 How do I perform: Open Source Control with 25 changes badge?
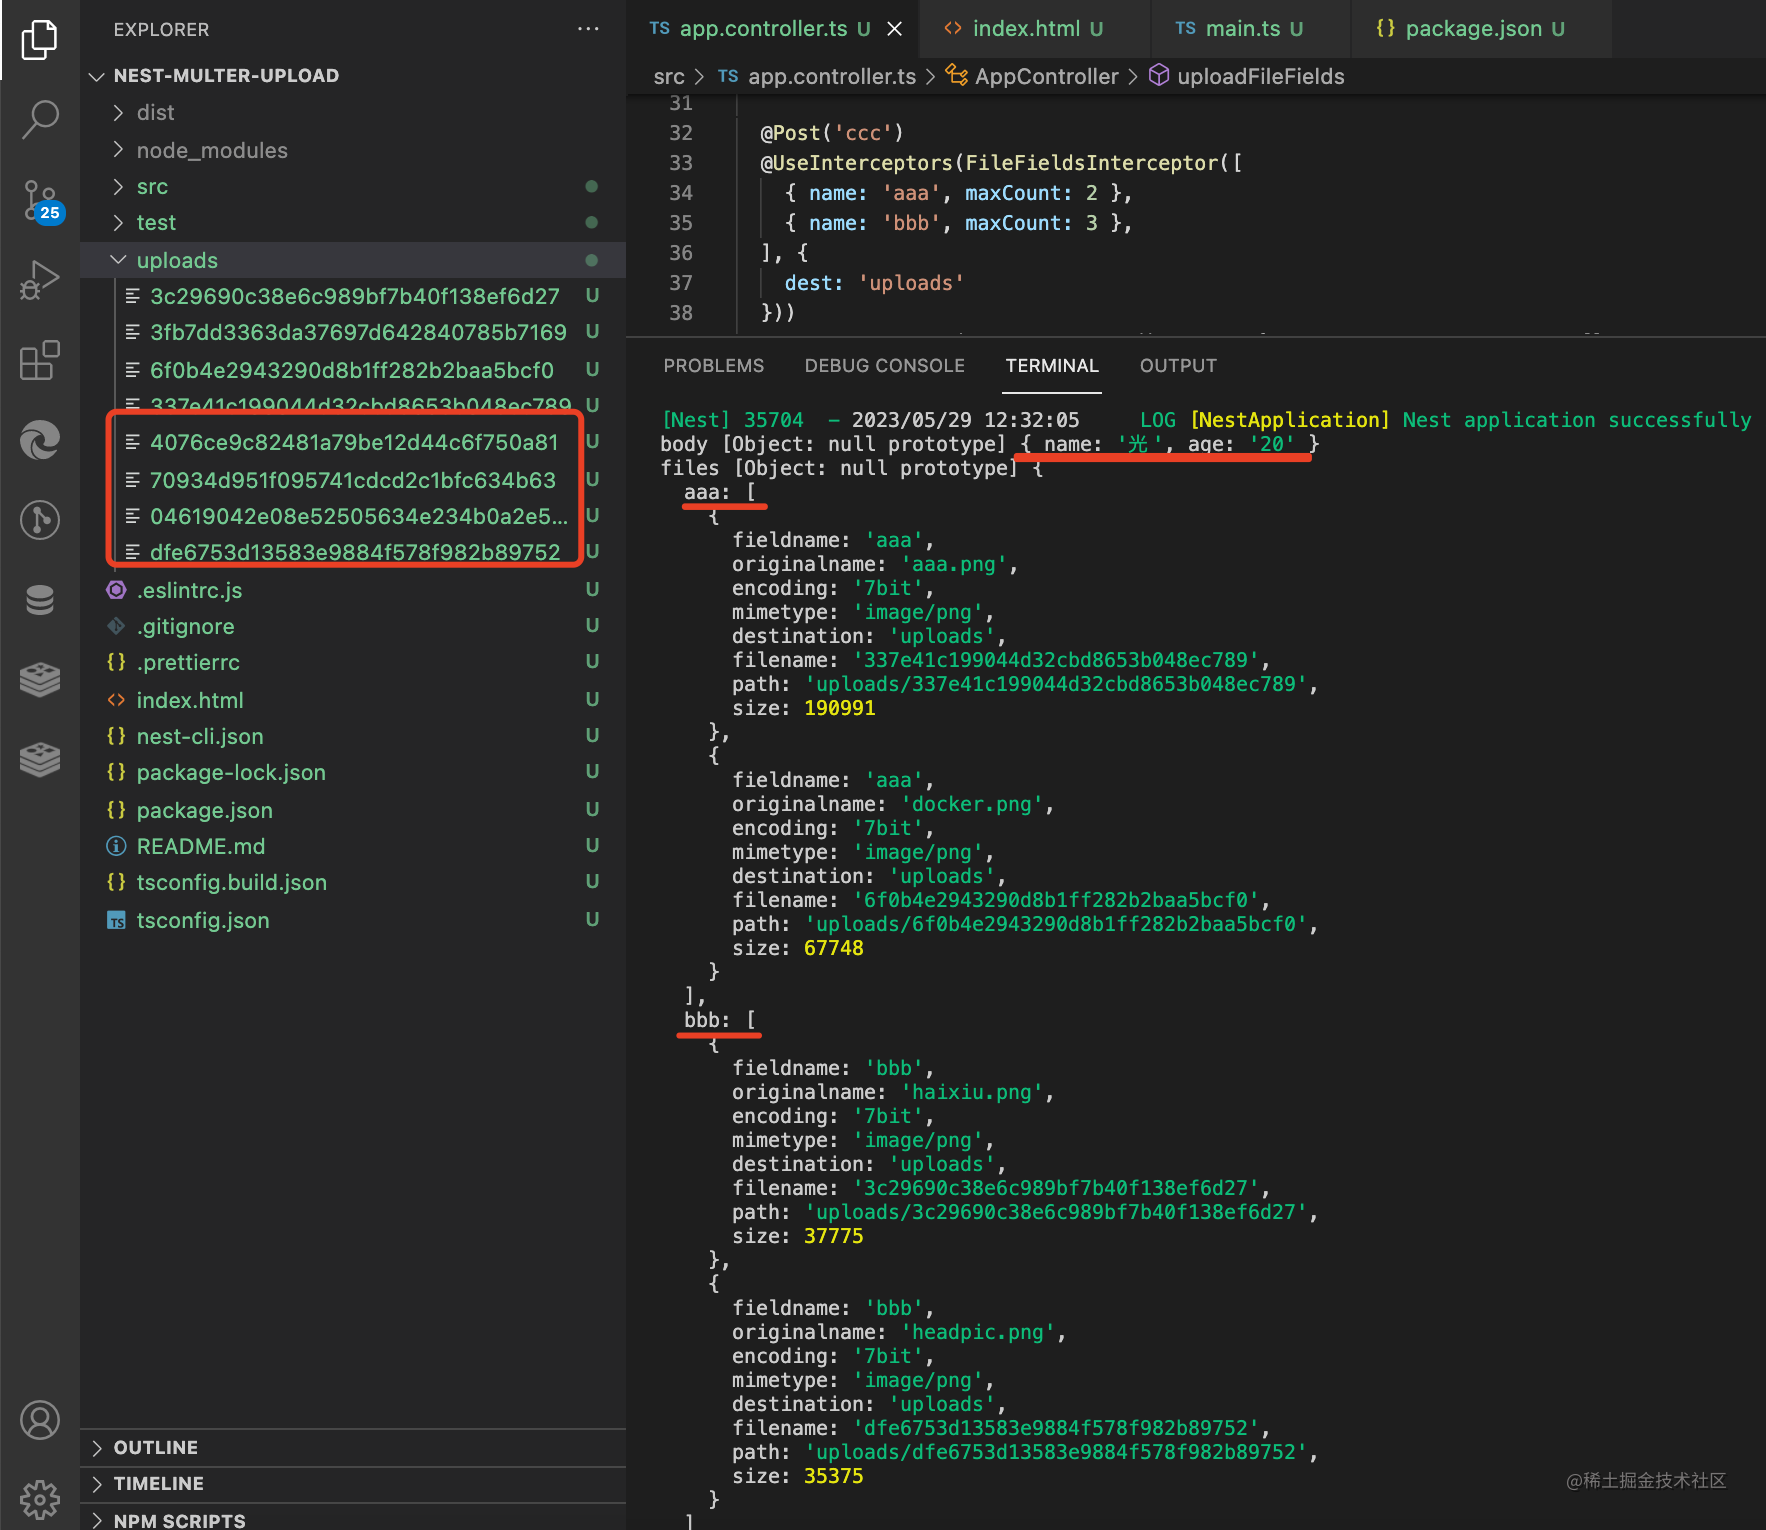coord(40,201)
